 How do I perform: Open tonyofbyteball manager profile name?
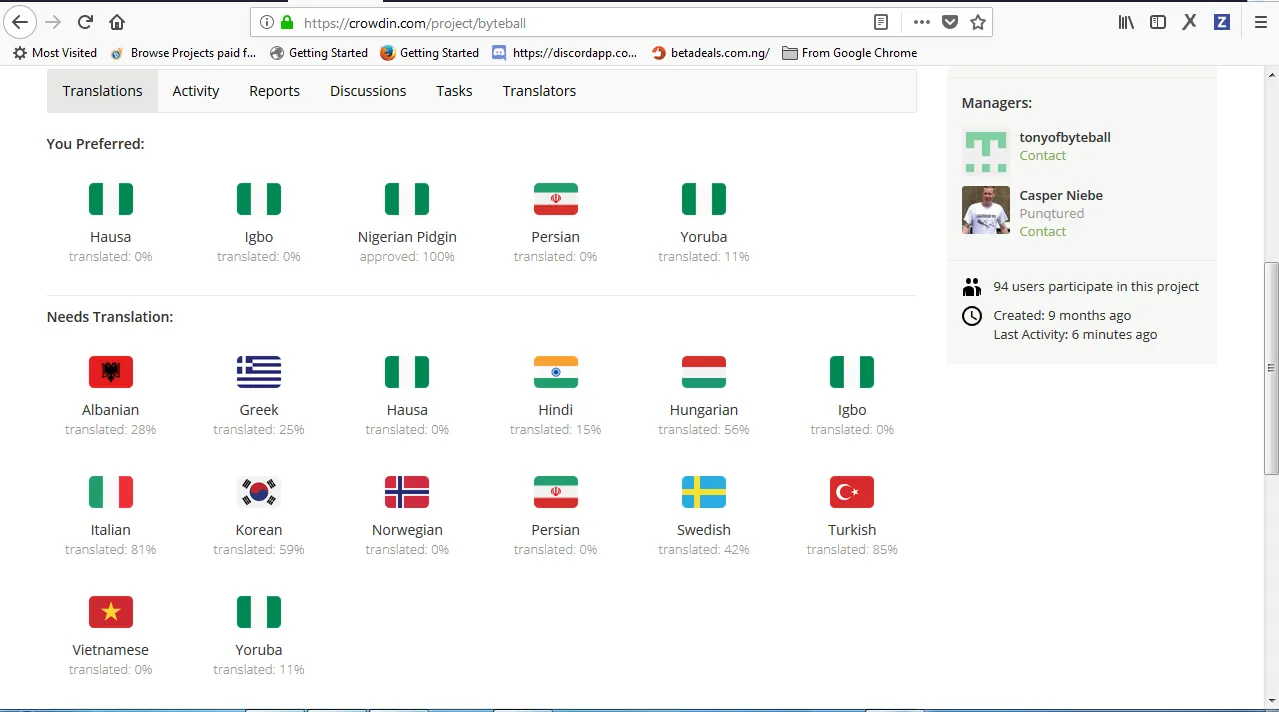1065,137
